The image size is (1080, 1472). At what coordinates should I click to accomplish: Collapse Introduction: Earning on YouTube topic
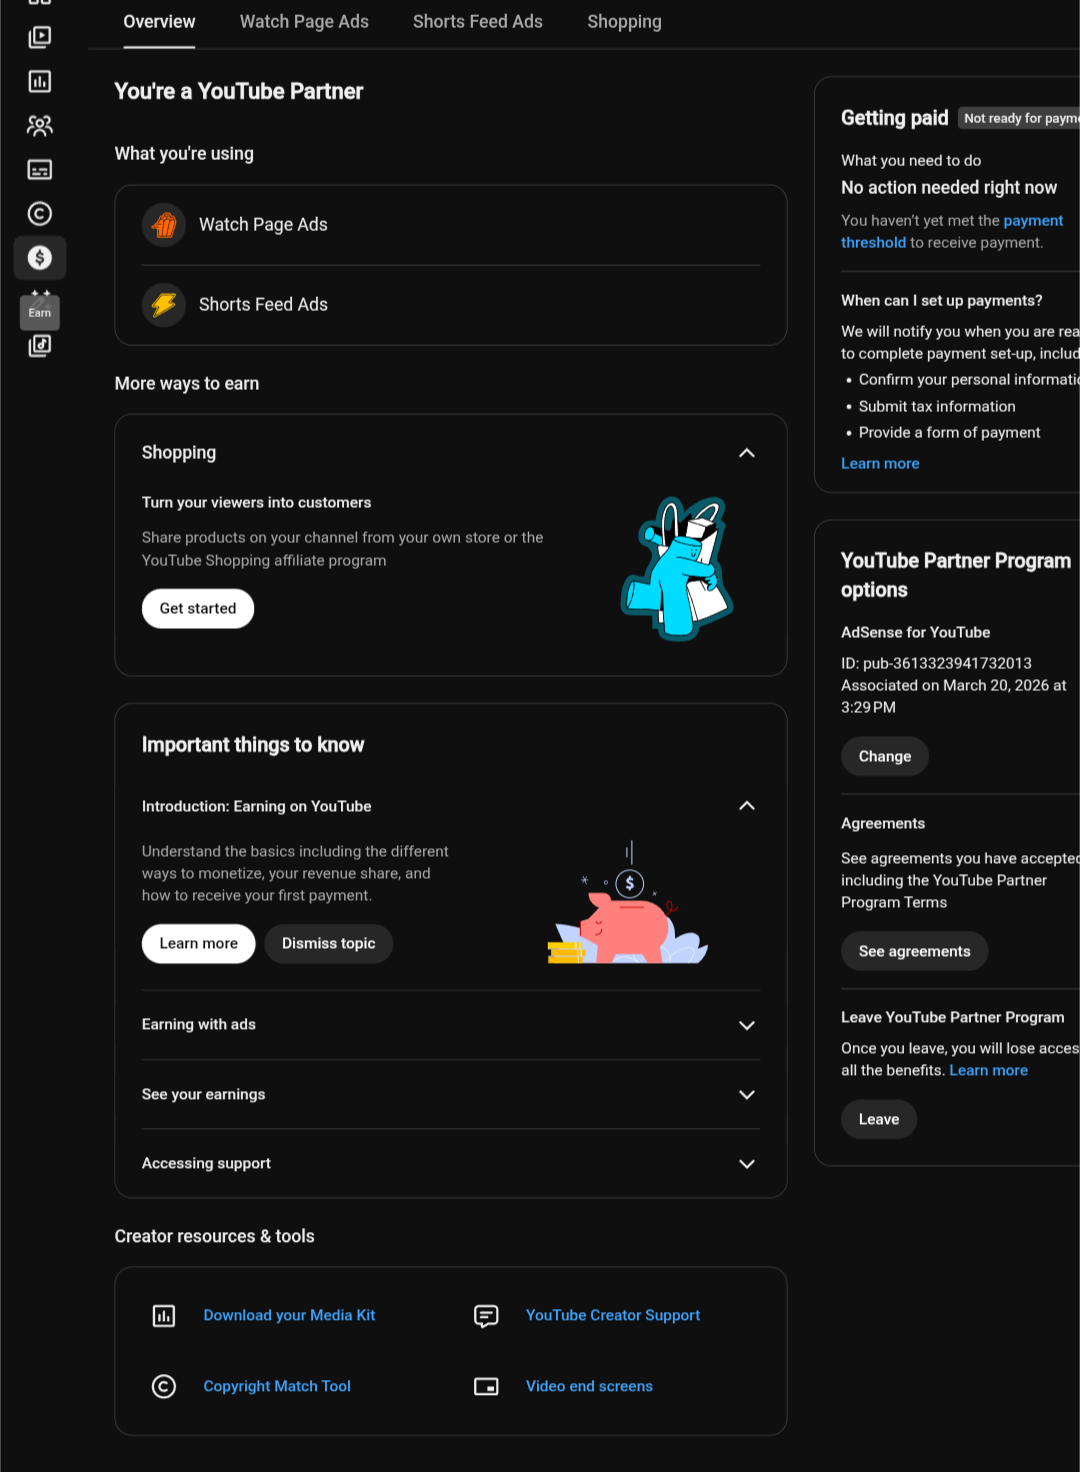coord(746,806)
